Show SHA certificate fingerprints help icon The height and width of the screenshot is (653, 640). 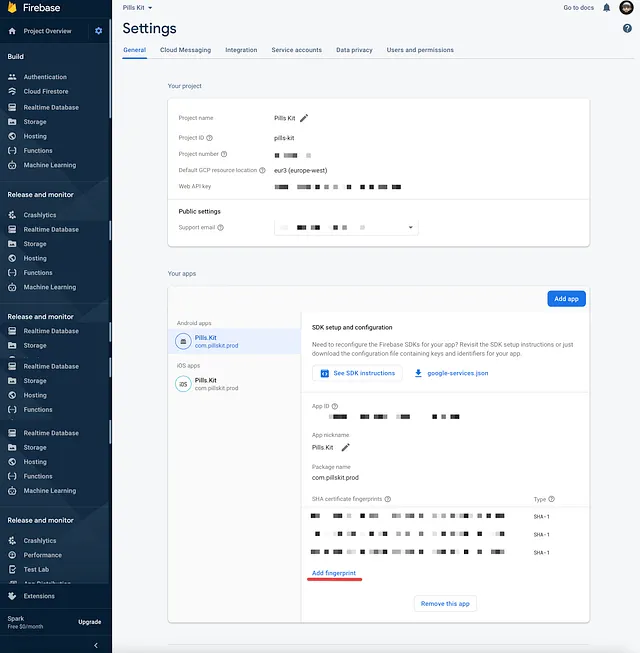388,499
